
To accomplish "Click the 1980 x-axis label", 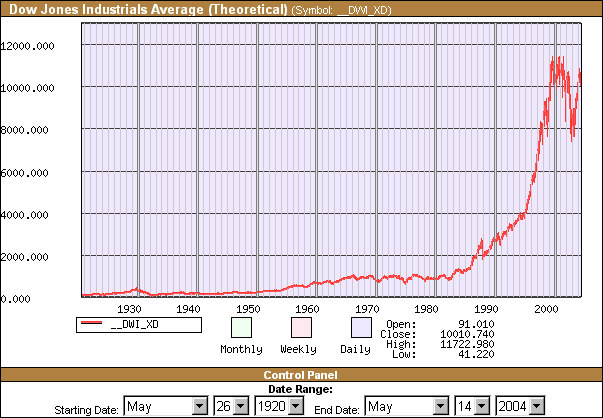I will [x=426, y=309].
